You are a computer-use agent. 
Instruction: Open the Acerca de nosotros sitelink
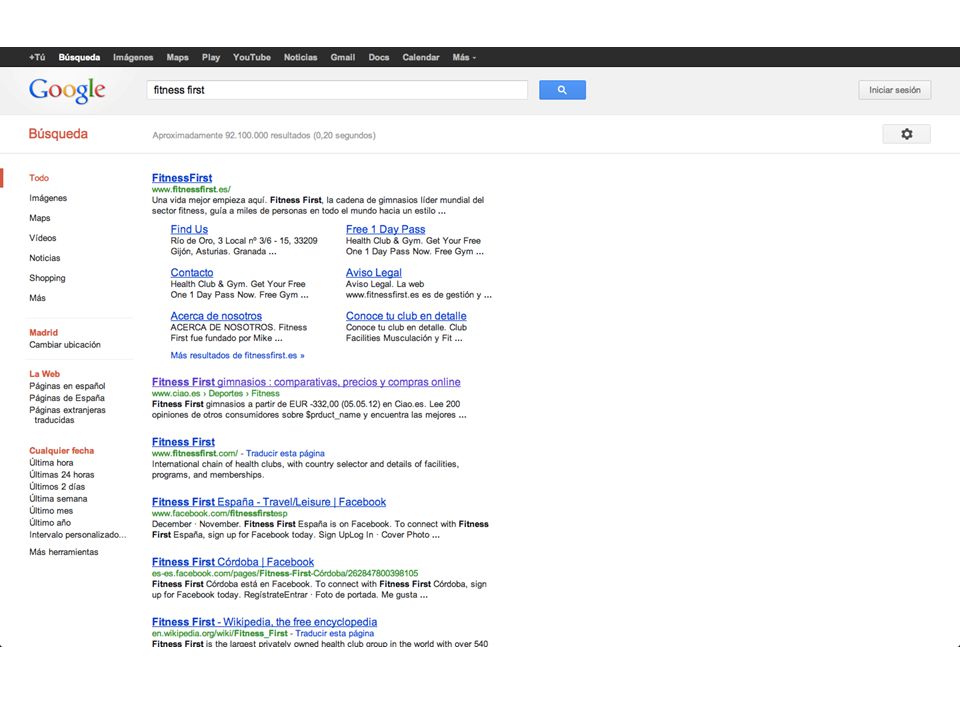click(216, 316)
